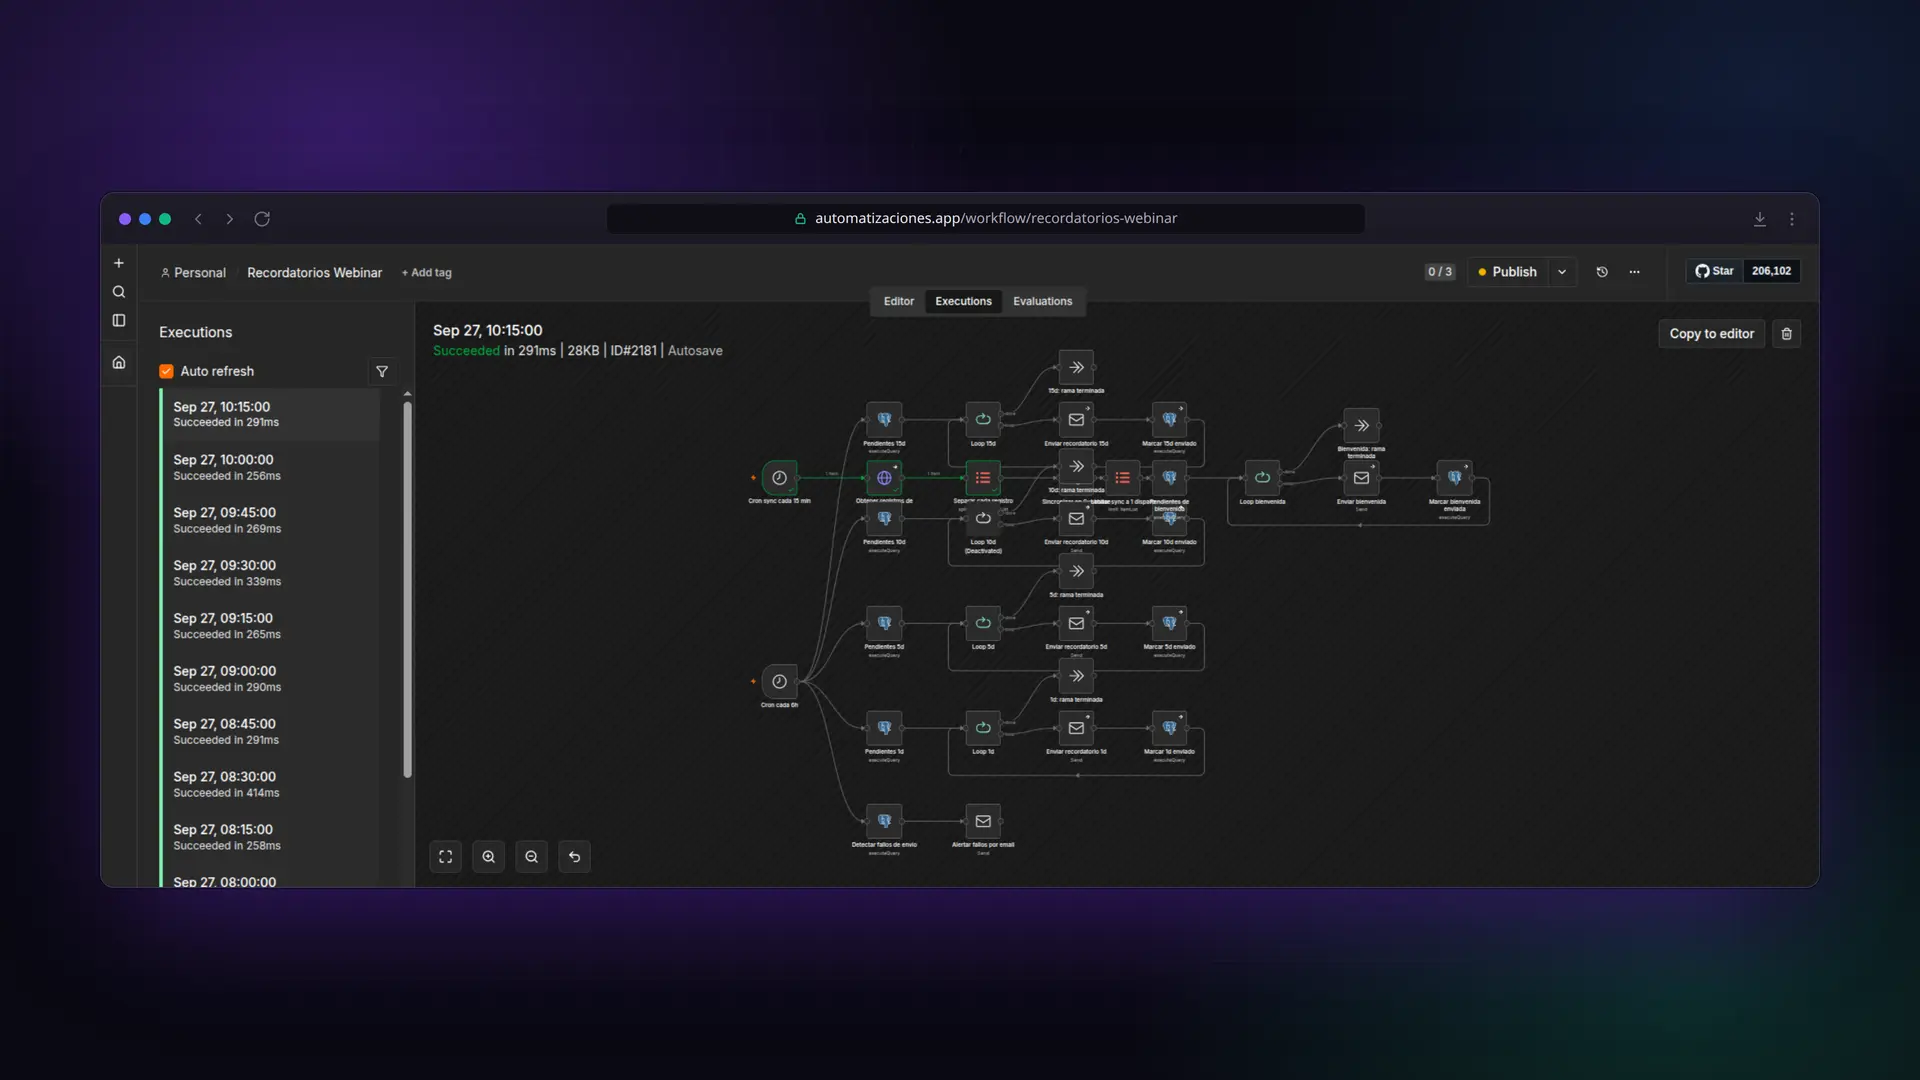The image size is (1920, 1080).
Task: Delete this execution with the trash icon
Action: tap(1787, 334)
